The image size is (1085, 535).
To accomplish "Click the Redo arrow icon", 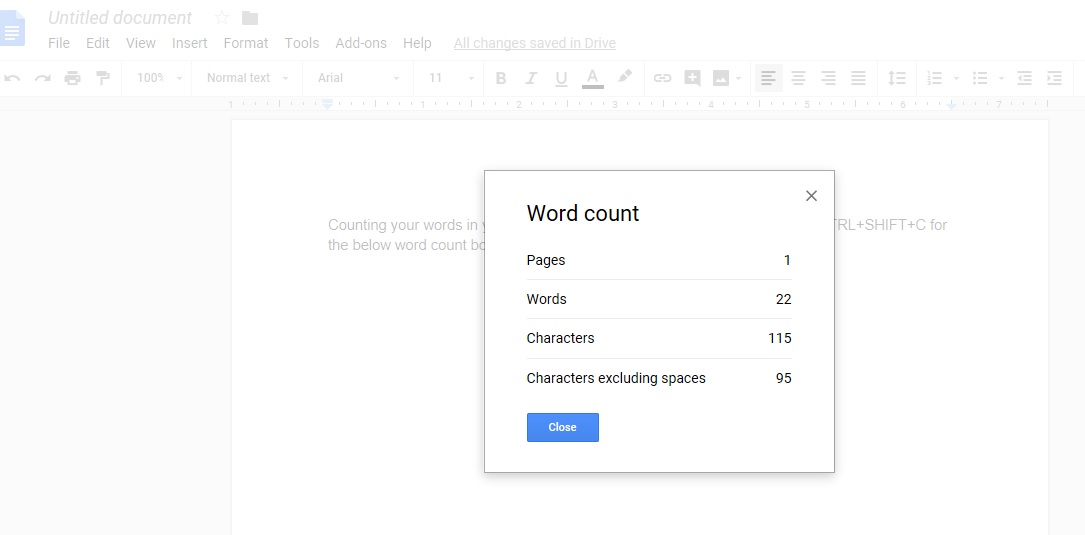I will coord(42,78).
